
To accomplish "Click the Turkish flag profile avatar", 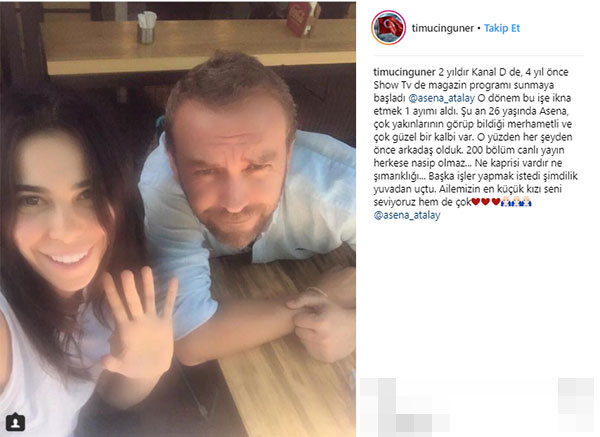I will pyautogui.click(x=388, y=28).
